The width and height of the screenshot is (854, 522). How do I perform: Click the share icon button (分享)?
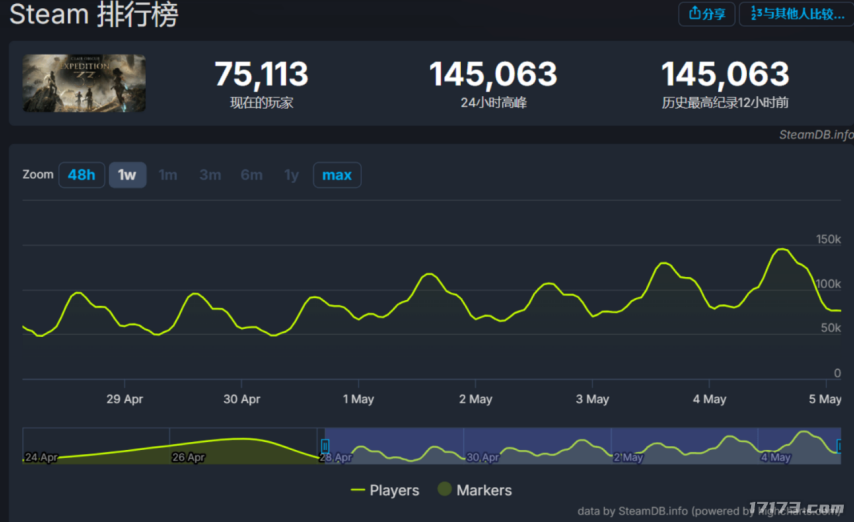[x=706, y=14]
